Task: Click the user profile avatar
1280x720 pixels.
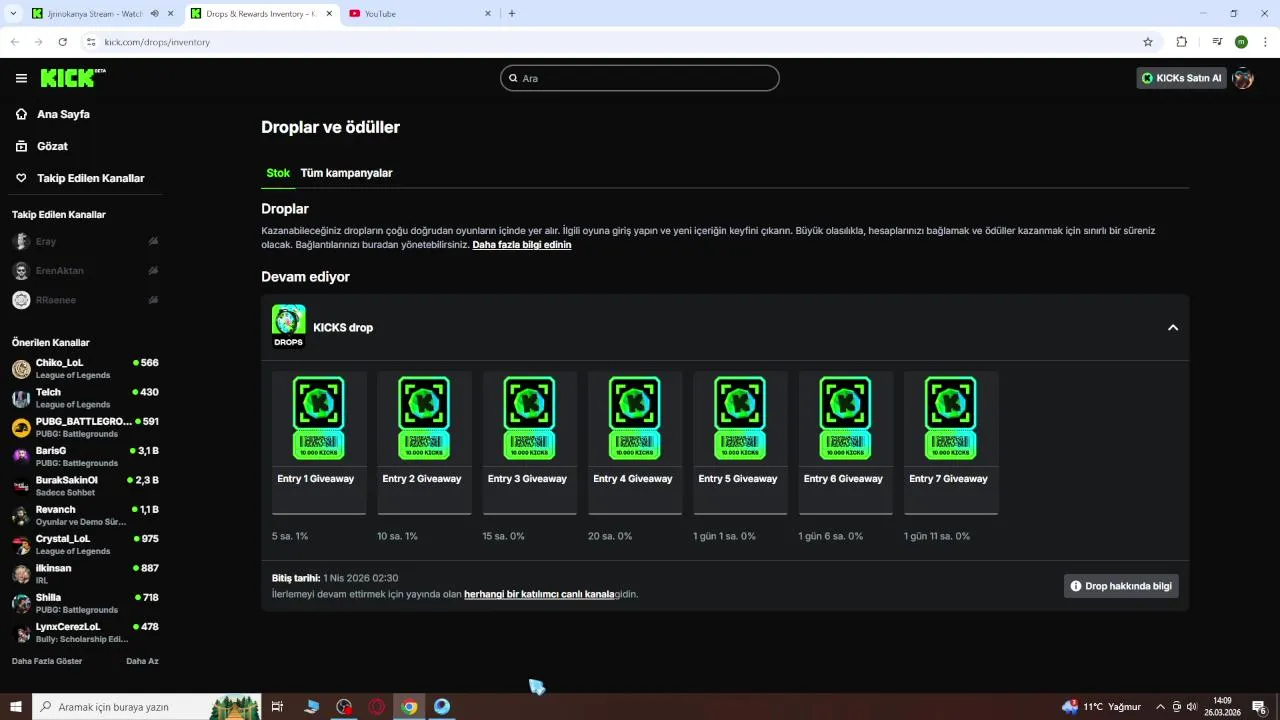Action: coord(1243,78)
